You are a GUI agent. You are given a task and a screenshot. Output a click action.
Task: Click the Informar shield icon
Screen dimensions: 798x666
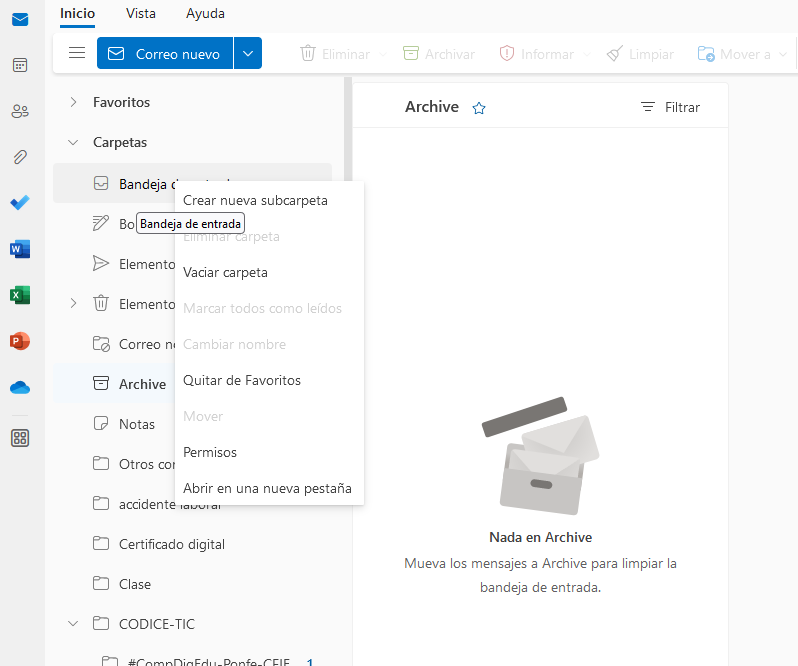(x=507, y=53)
